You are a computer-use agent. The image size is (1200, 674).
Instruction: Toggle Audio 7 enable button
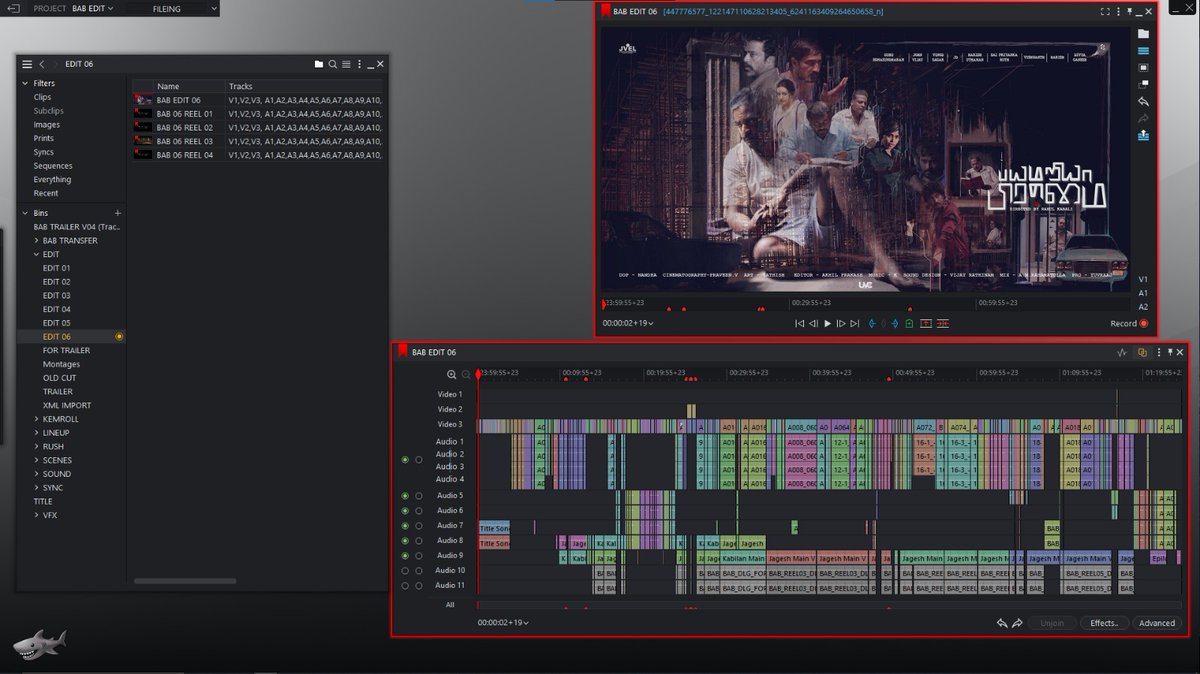[405, 525]
